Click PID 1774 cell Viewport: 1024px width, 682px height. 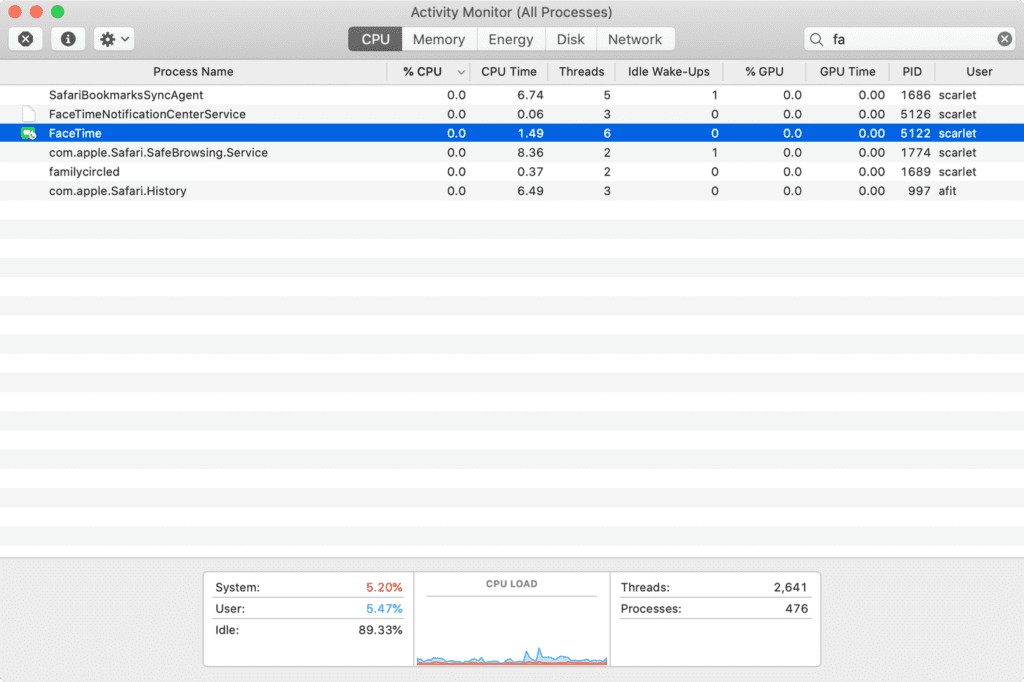[915, 152]
